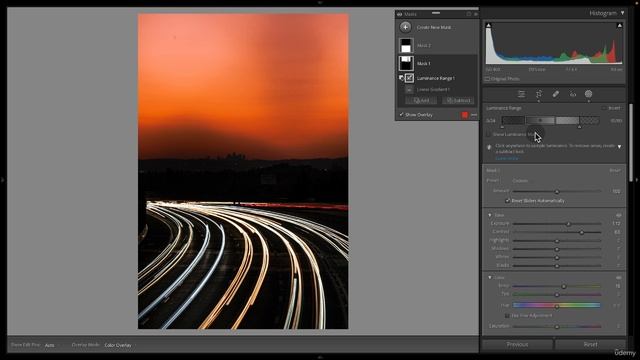
Task: Enable Use Fine Adjustment checkbox
Action: click(507, 316)
